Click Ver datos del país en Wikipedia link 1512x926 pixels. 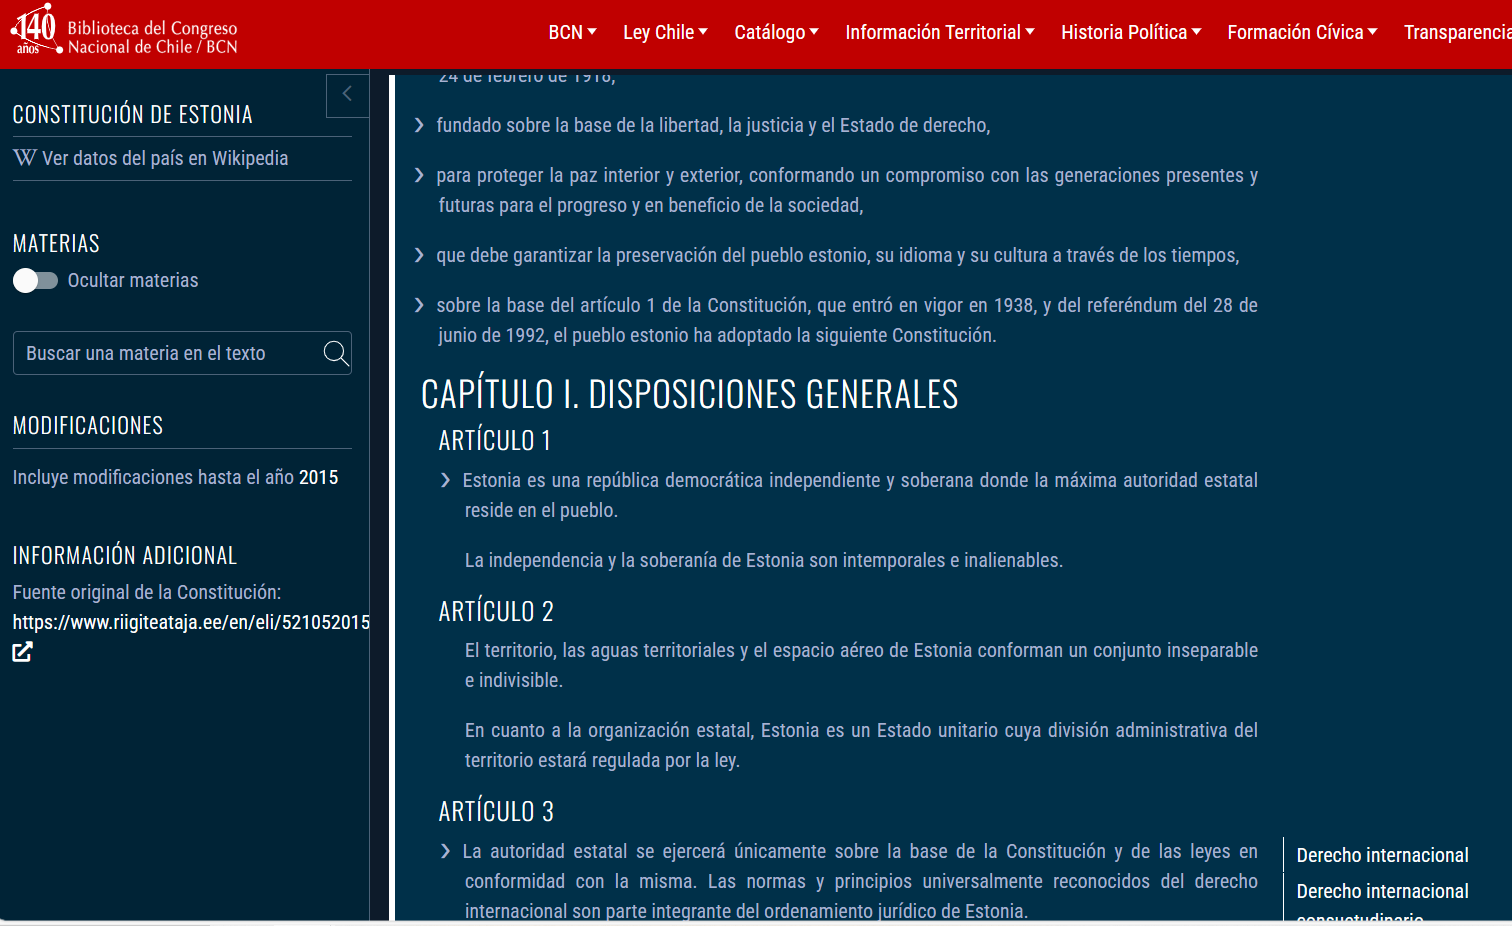point(165,158)
